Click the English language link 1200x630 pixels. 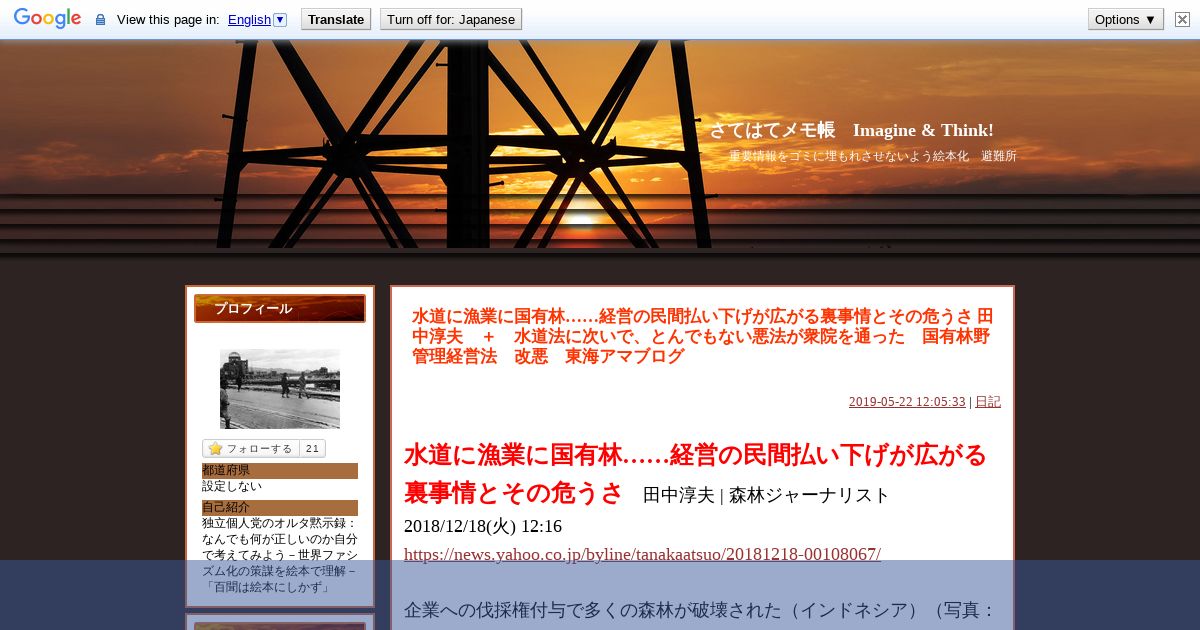click(249, 20)
